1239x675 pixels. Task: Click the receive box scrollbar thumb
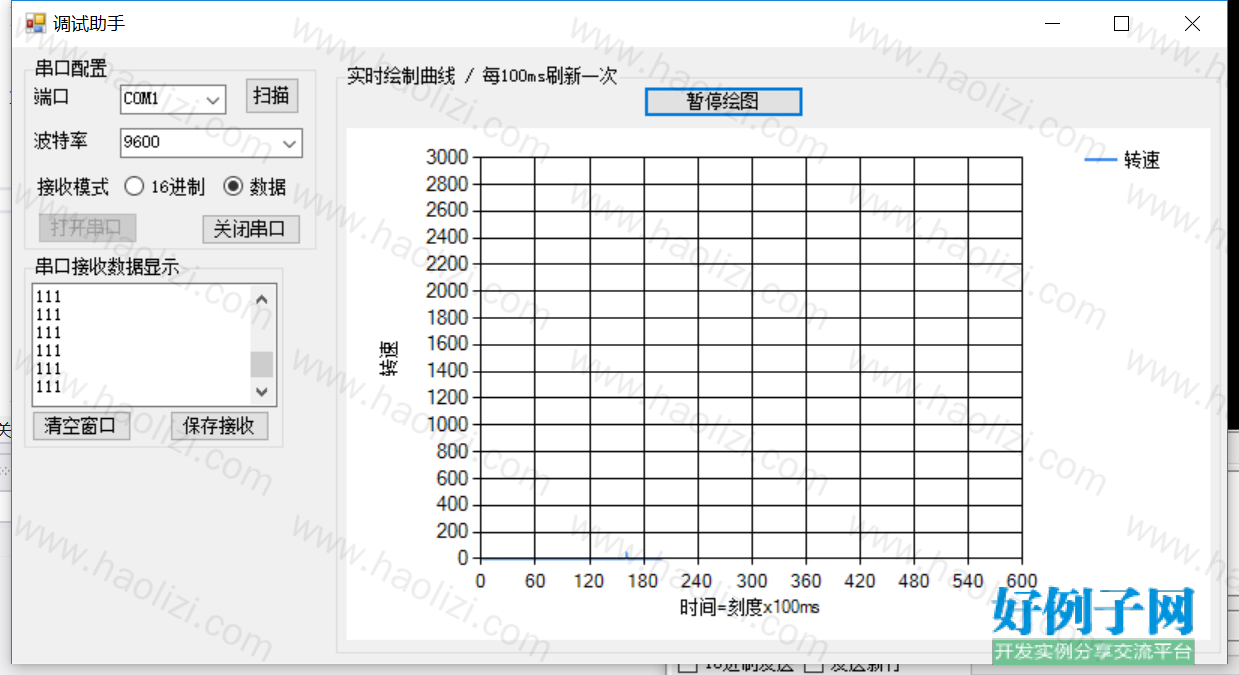pyautogui.click(x=262, y=364)
